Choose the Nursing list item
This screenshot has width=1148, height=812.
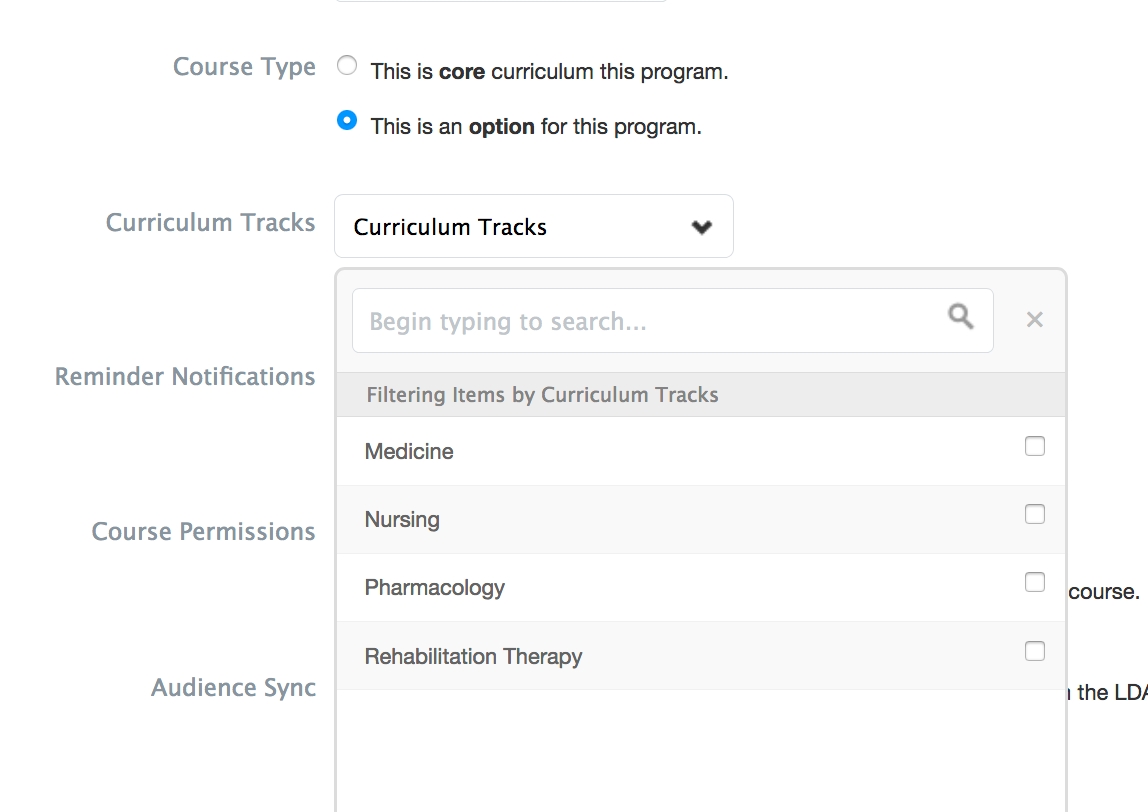coord(403,520)
